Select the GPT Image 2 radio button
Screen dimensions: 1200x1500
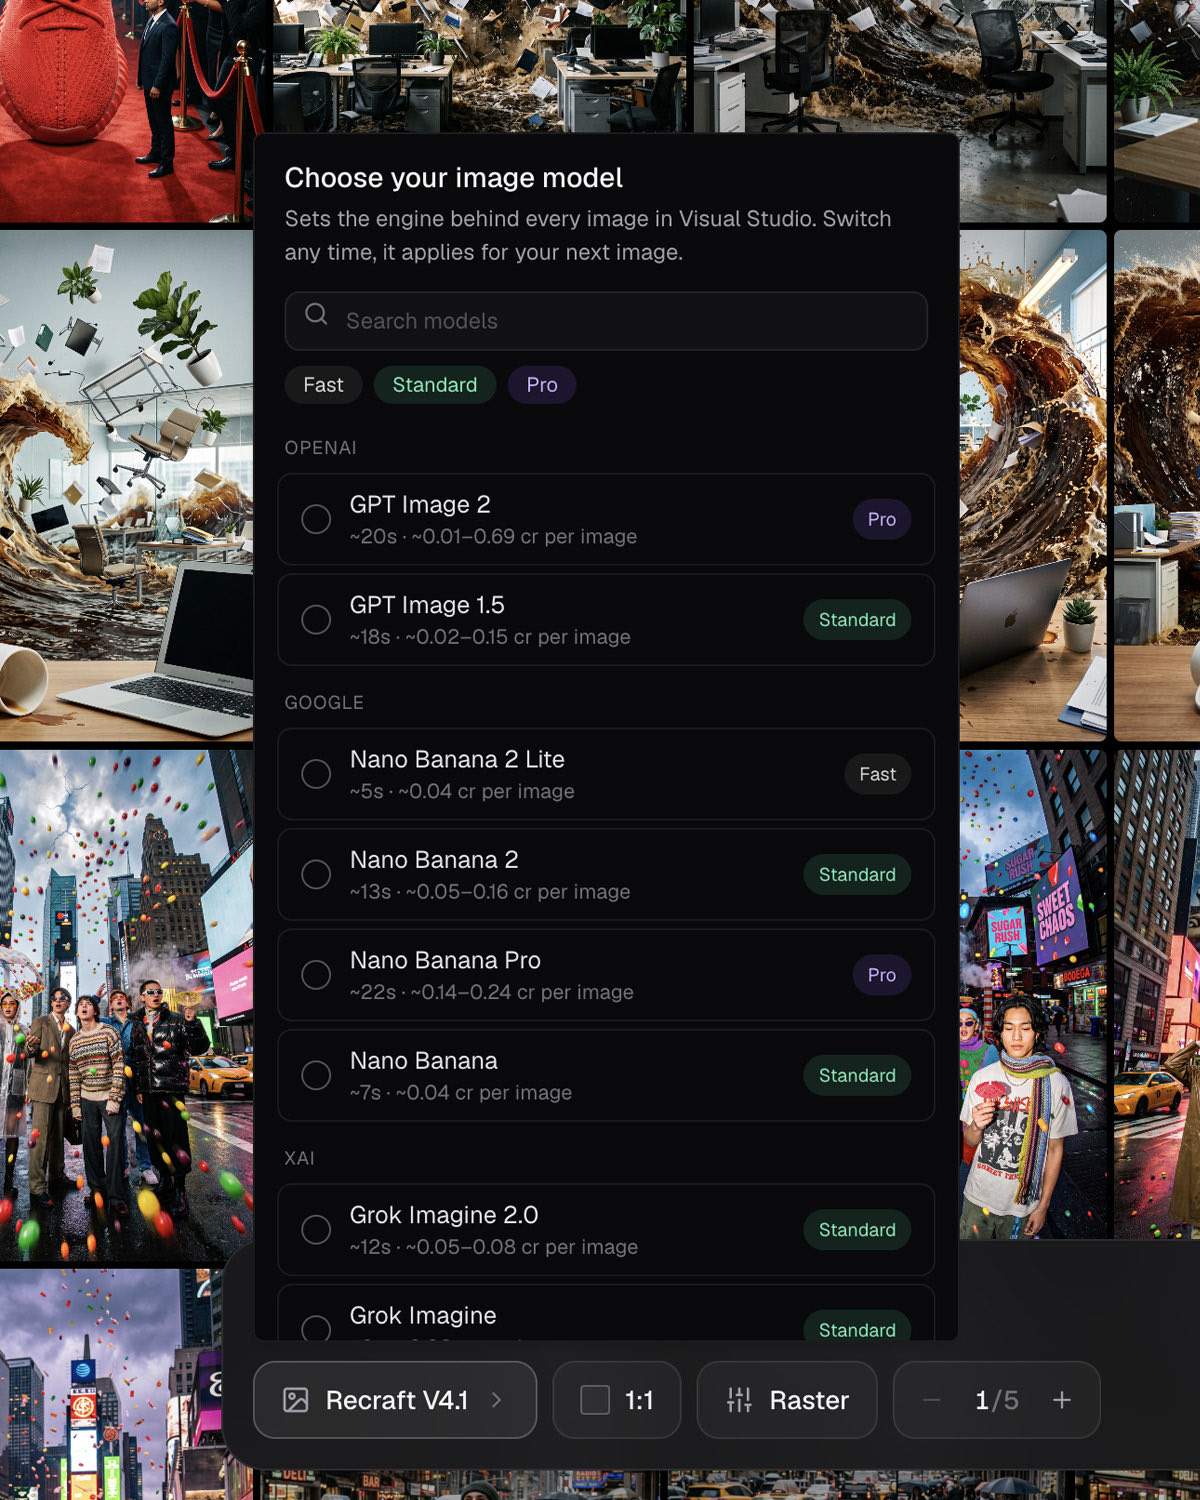click(316, 519)
